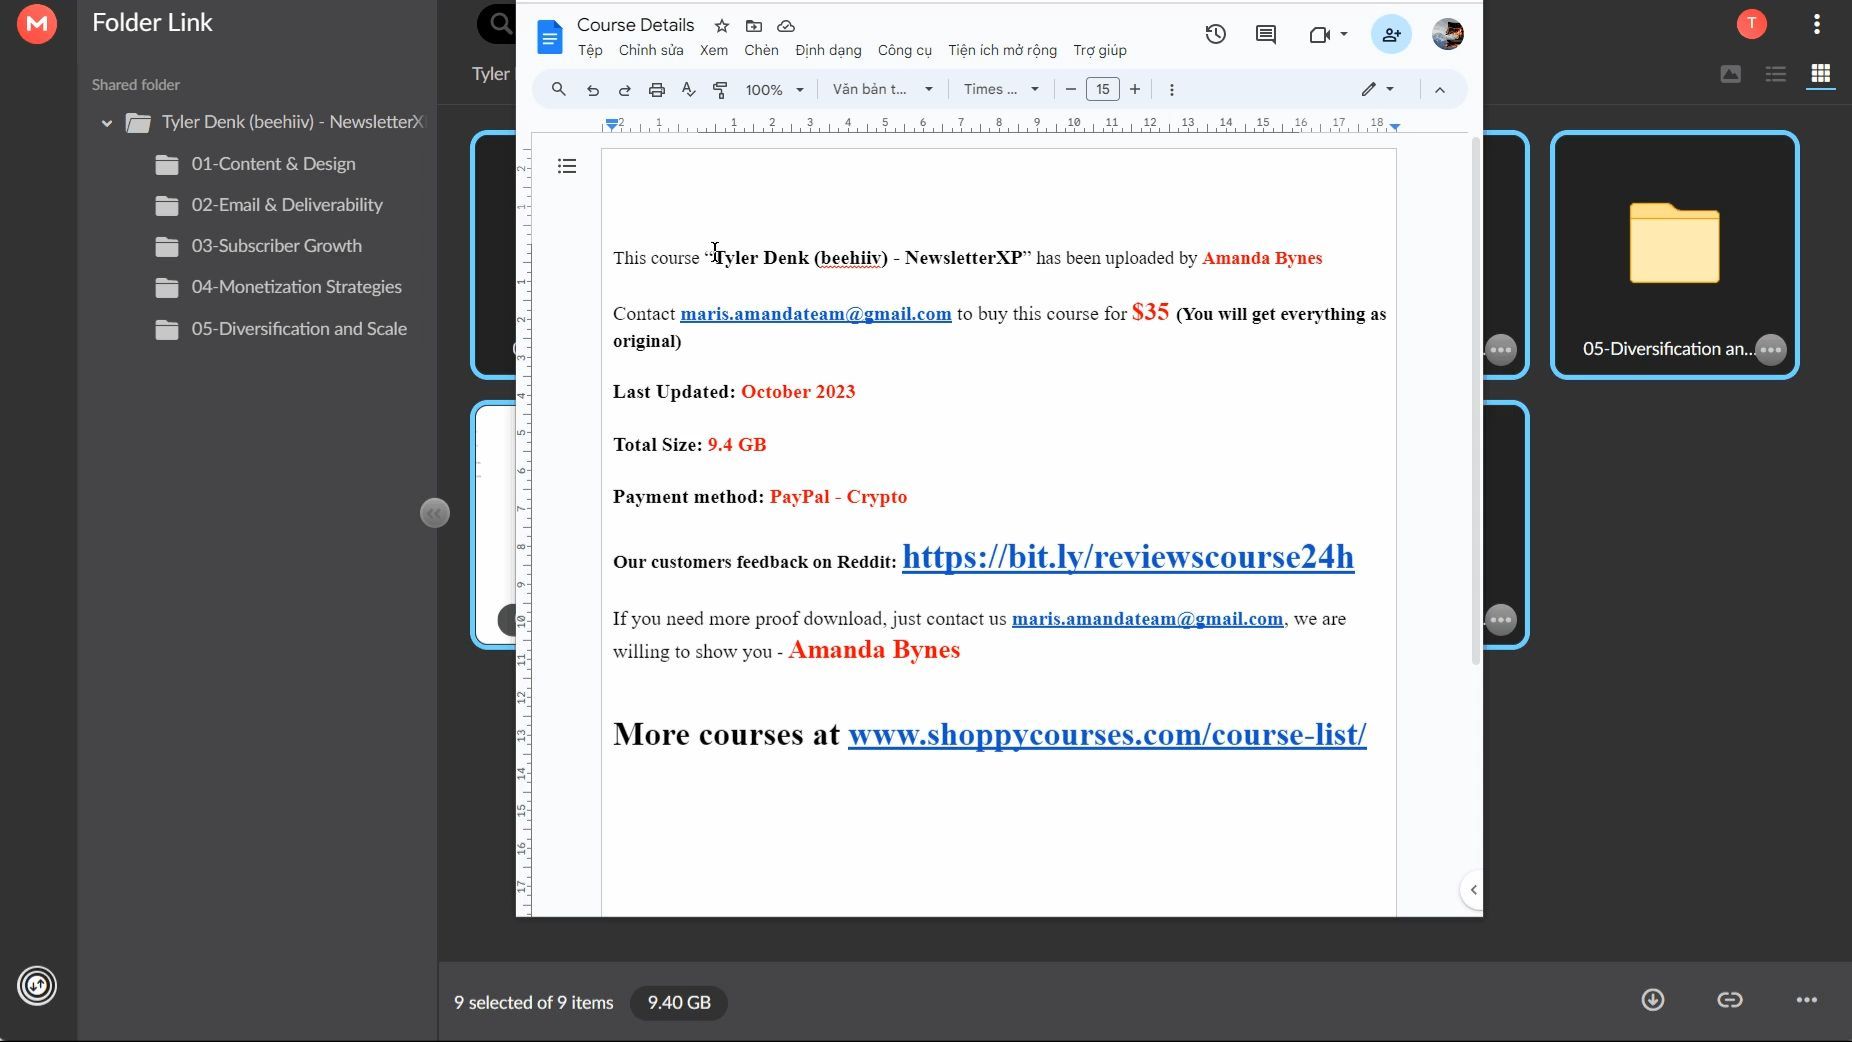The height and width of the screenshot is (1042, 1852).
Task: Select the paint format roller icon
Action: point(720,89)
